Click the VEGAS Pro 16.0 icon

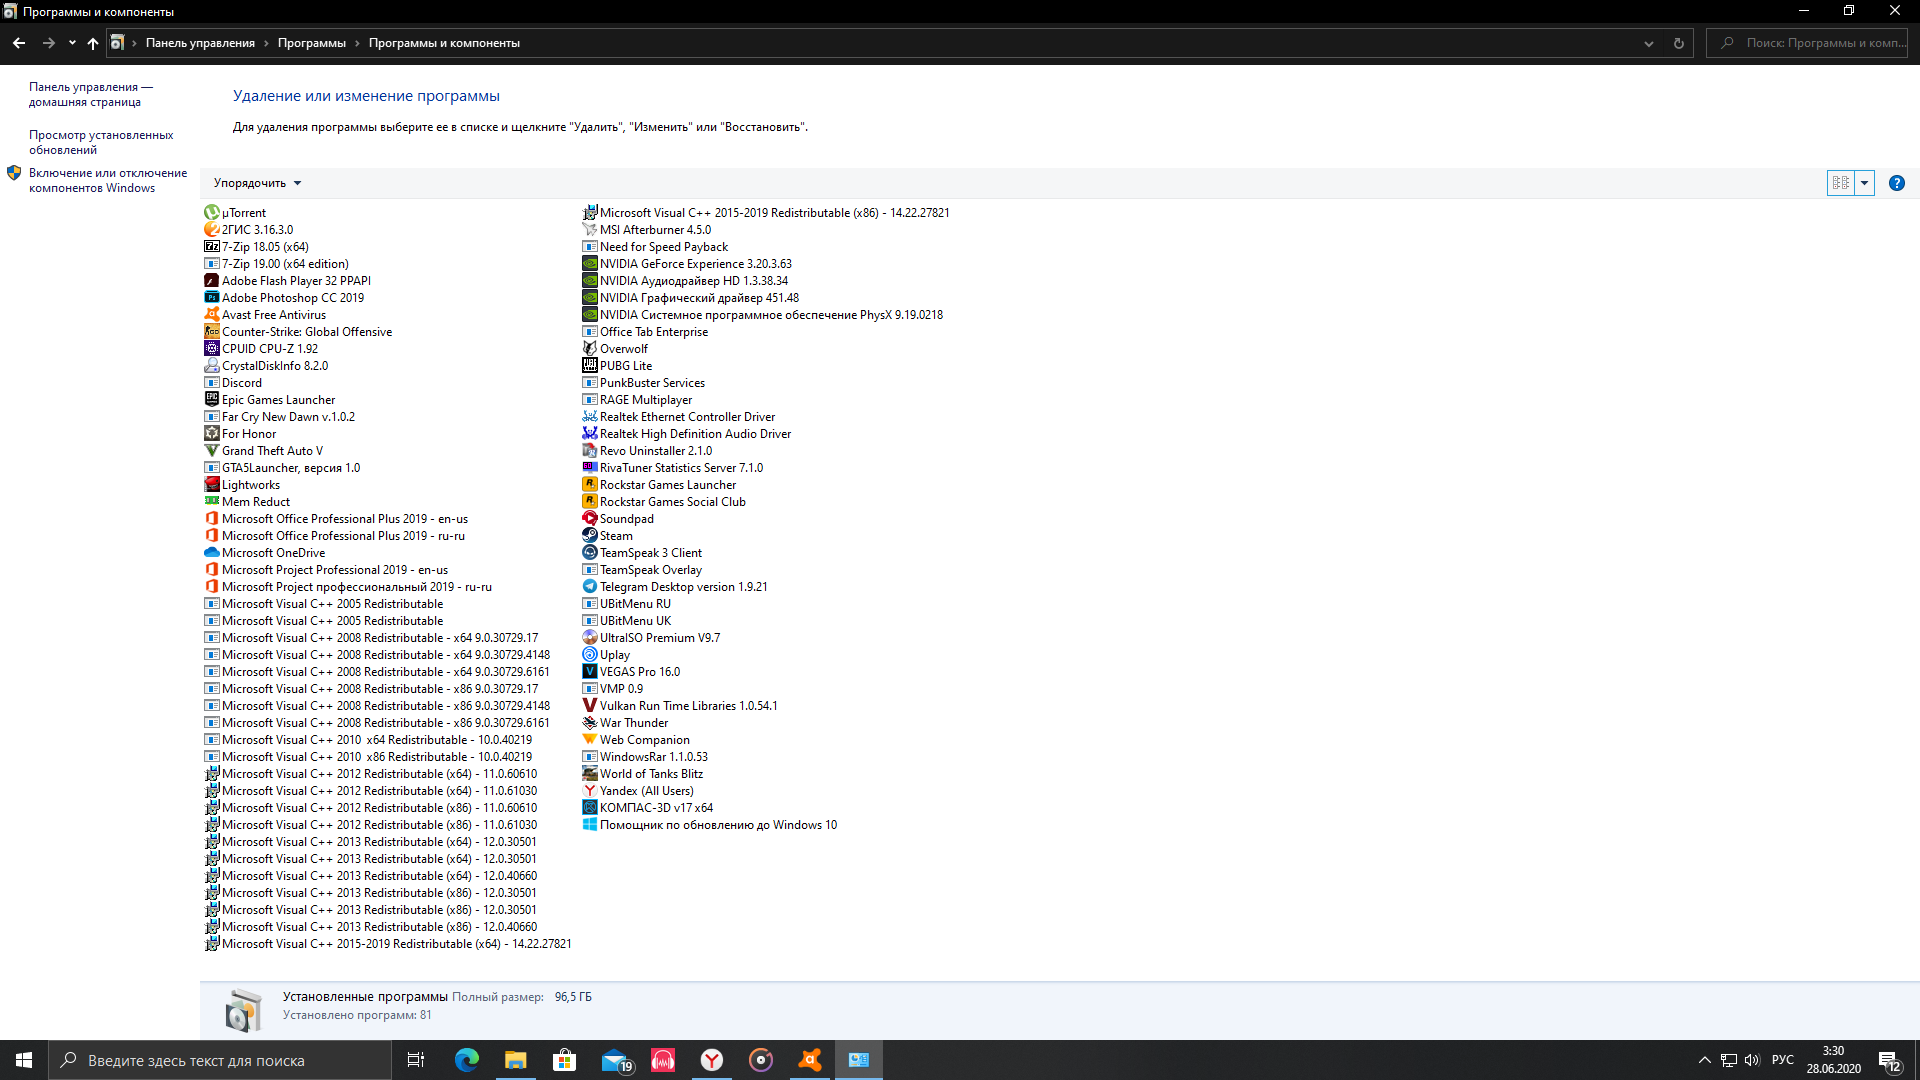click(589, 672)
